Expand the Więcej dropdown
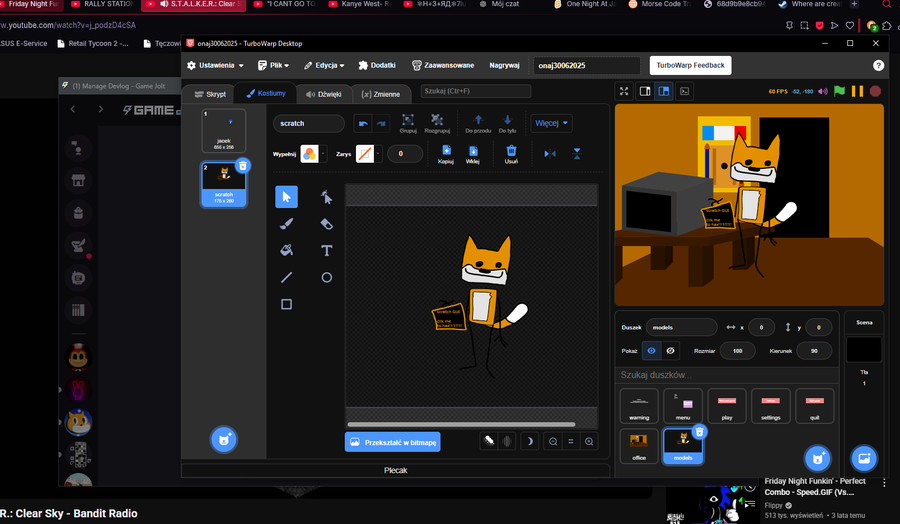Image resolution: width=900 pixels, height=524 pixels. [551, 123]
